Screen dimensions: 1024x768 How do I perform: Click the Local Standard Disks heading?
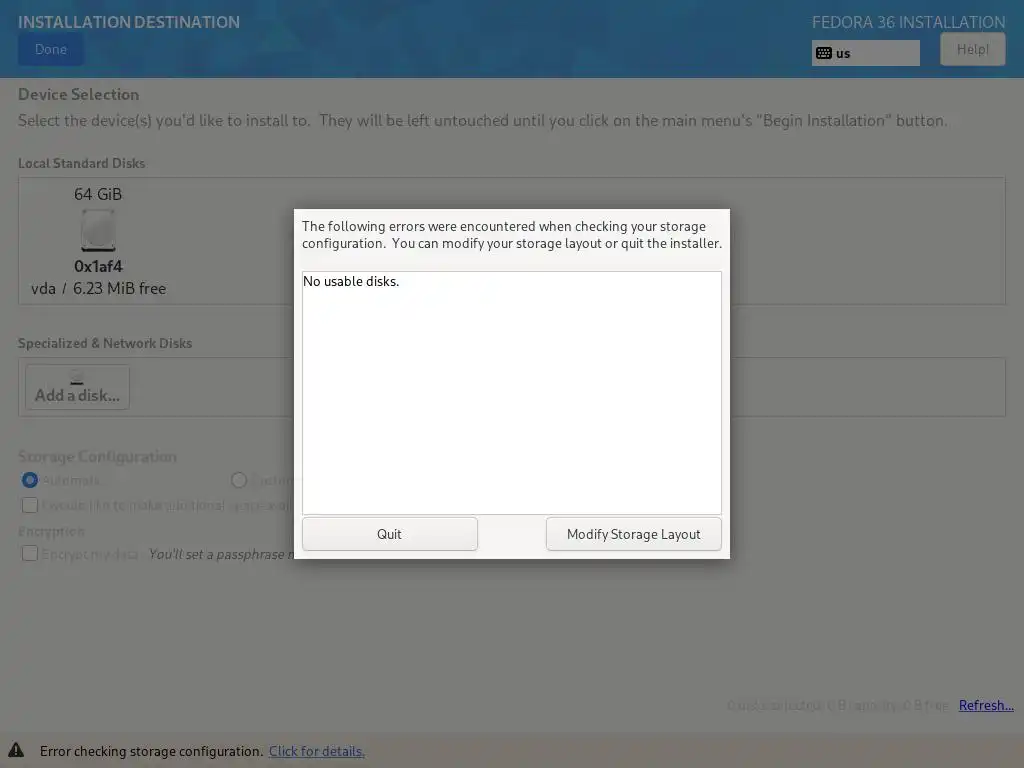[x=82, y=163]
